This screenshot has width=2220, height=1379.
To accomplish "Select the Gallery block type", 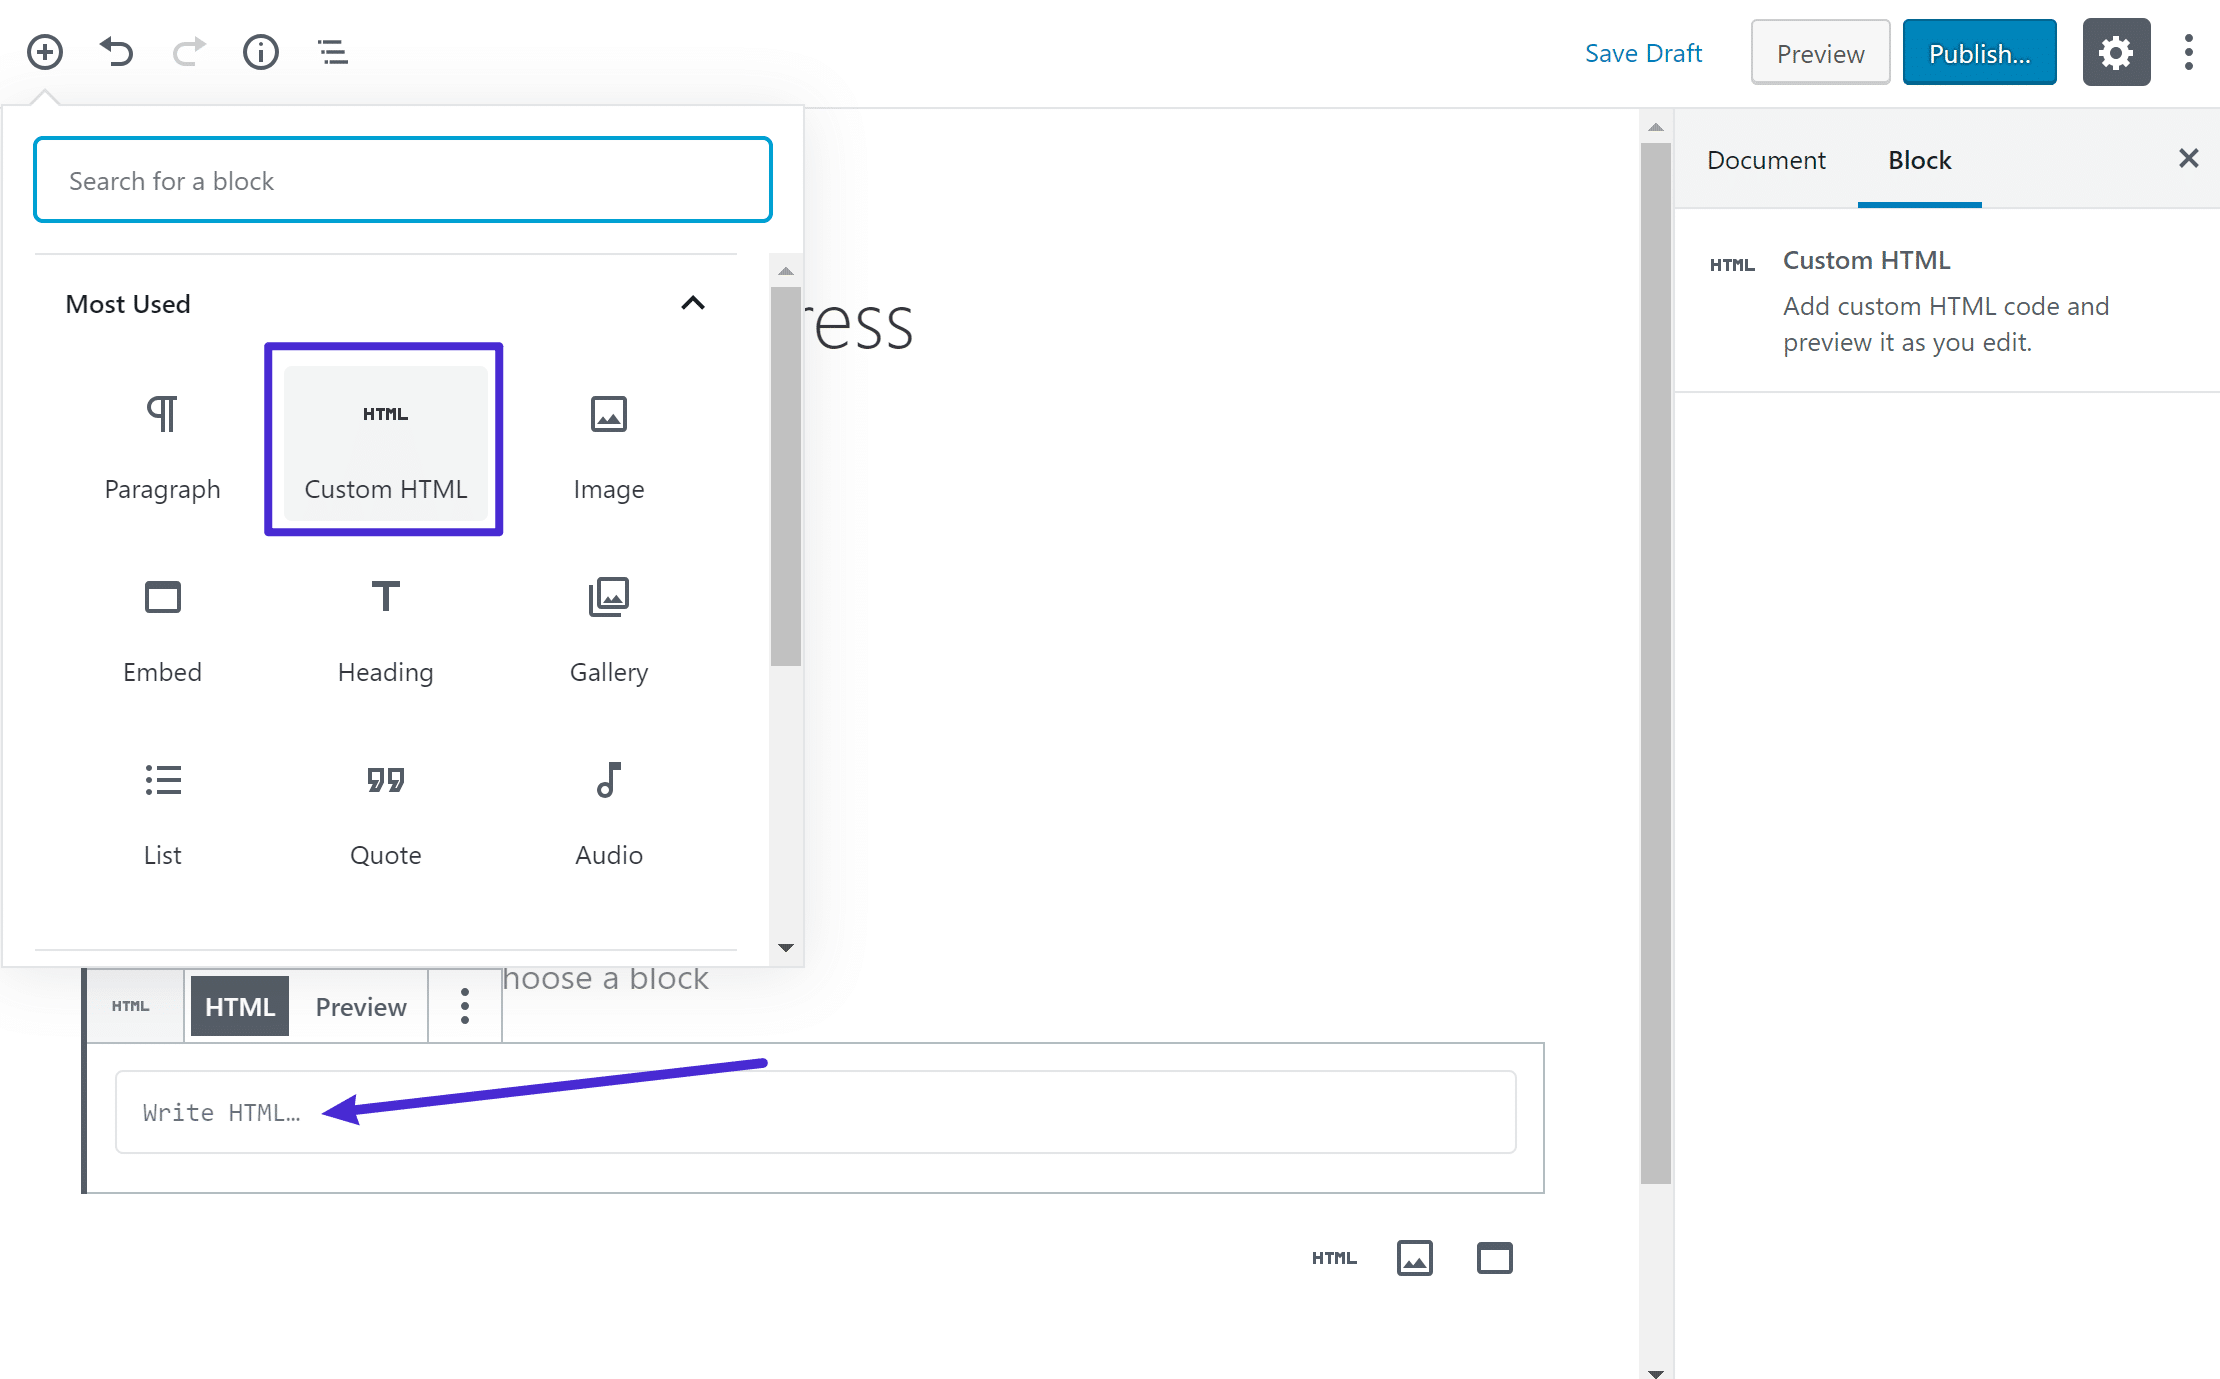I will coord(610,623).
